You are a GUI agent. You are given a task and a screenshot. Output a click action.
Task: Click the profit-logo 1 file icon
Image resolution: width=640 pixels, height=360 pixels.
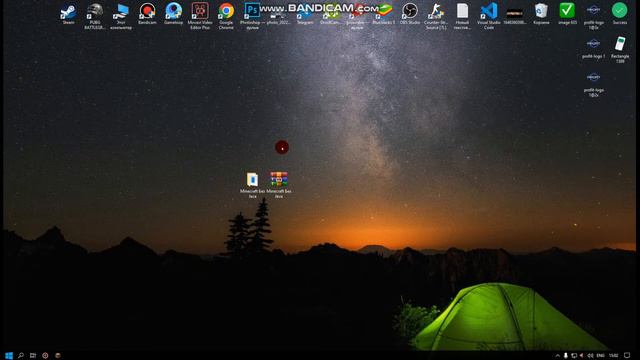click(593, 48)
